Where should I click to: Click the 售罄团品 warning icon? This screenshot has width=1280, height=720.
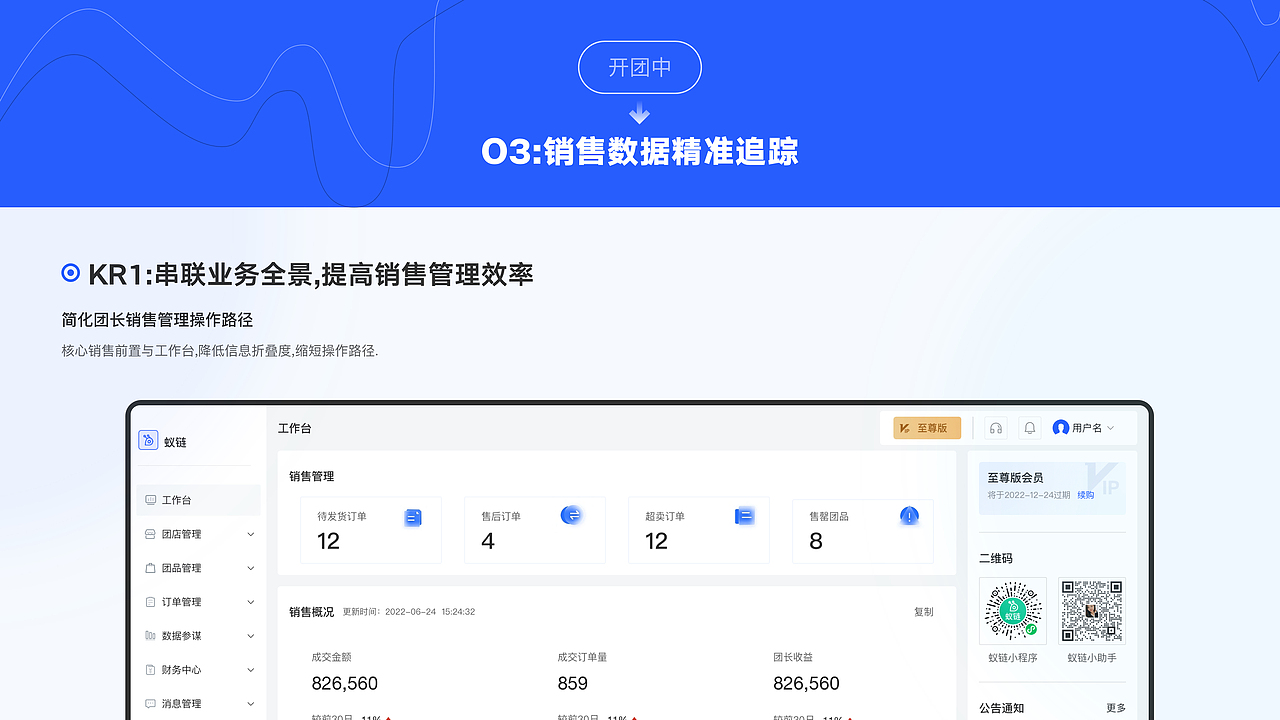(x=909, y=515)
